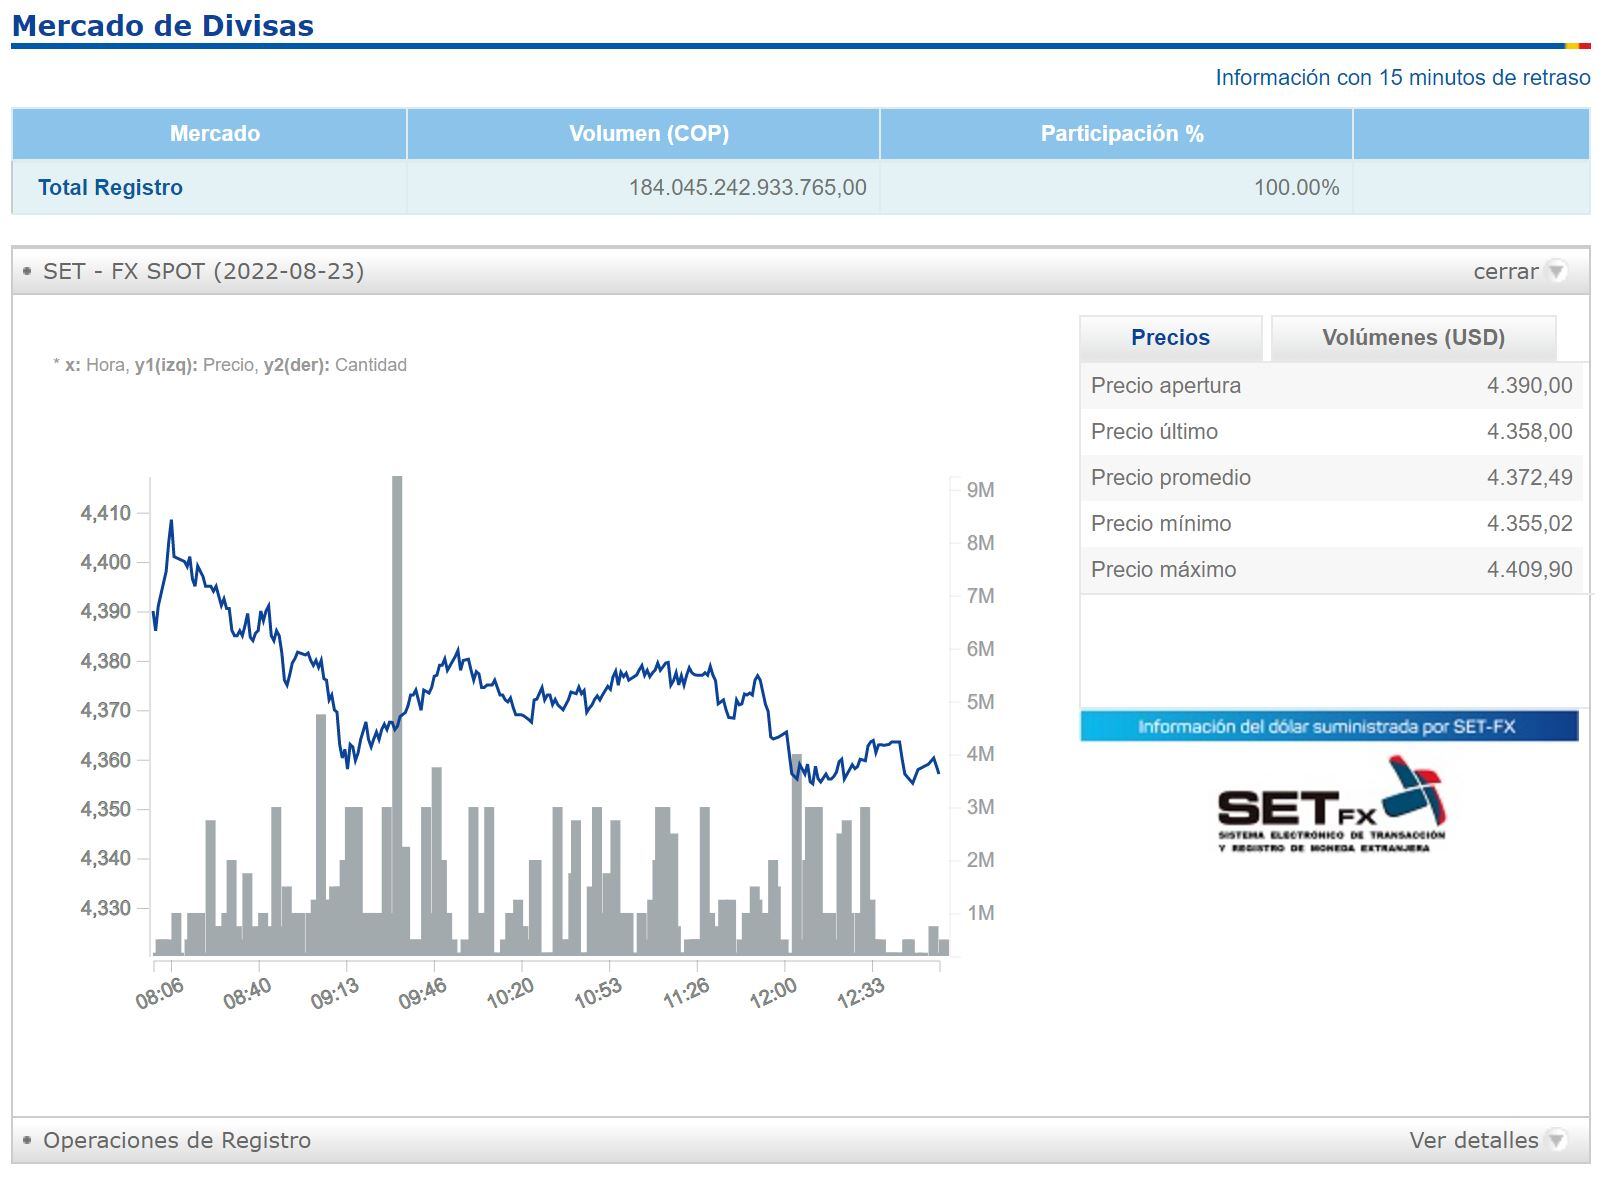Click the Precio apertura row
This screenshot has width=1602, height=1177.
(1331, 386)
